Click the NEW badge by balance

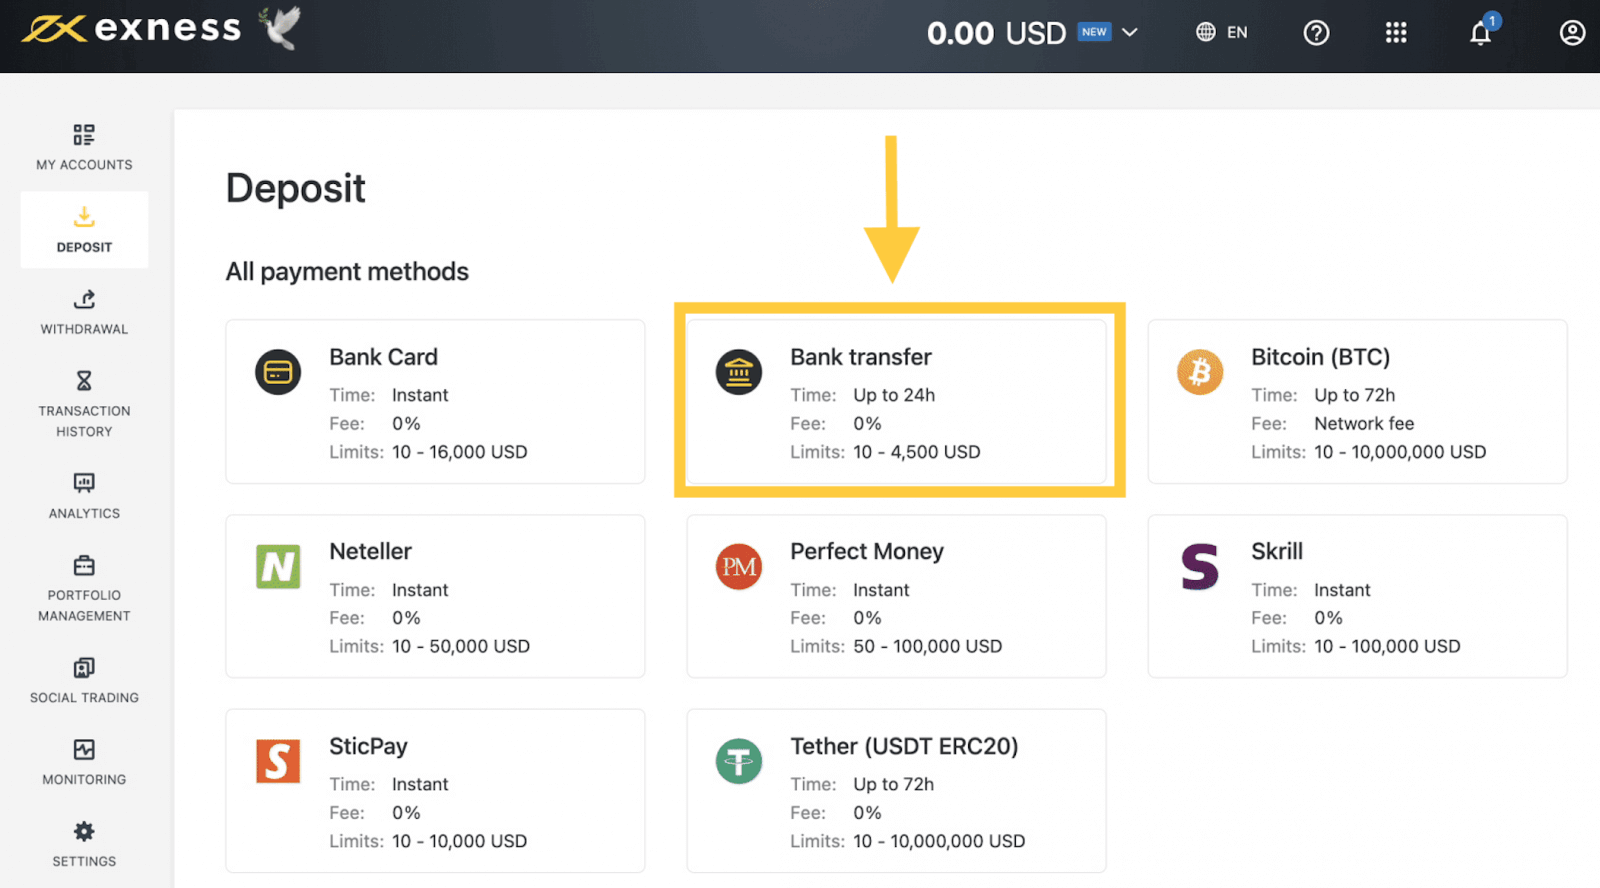coord(1094,32)
